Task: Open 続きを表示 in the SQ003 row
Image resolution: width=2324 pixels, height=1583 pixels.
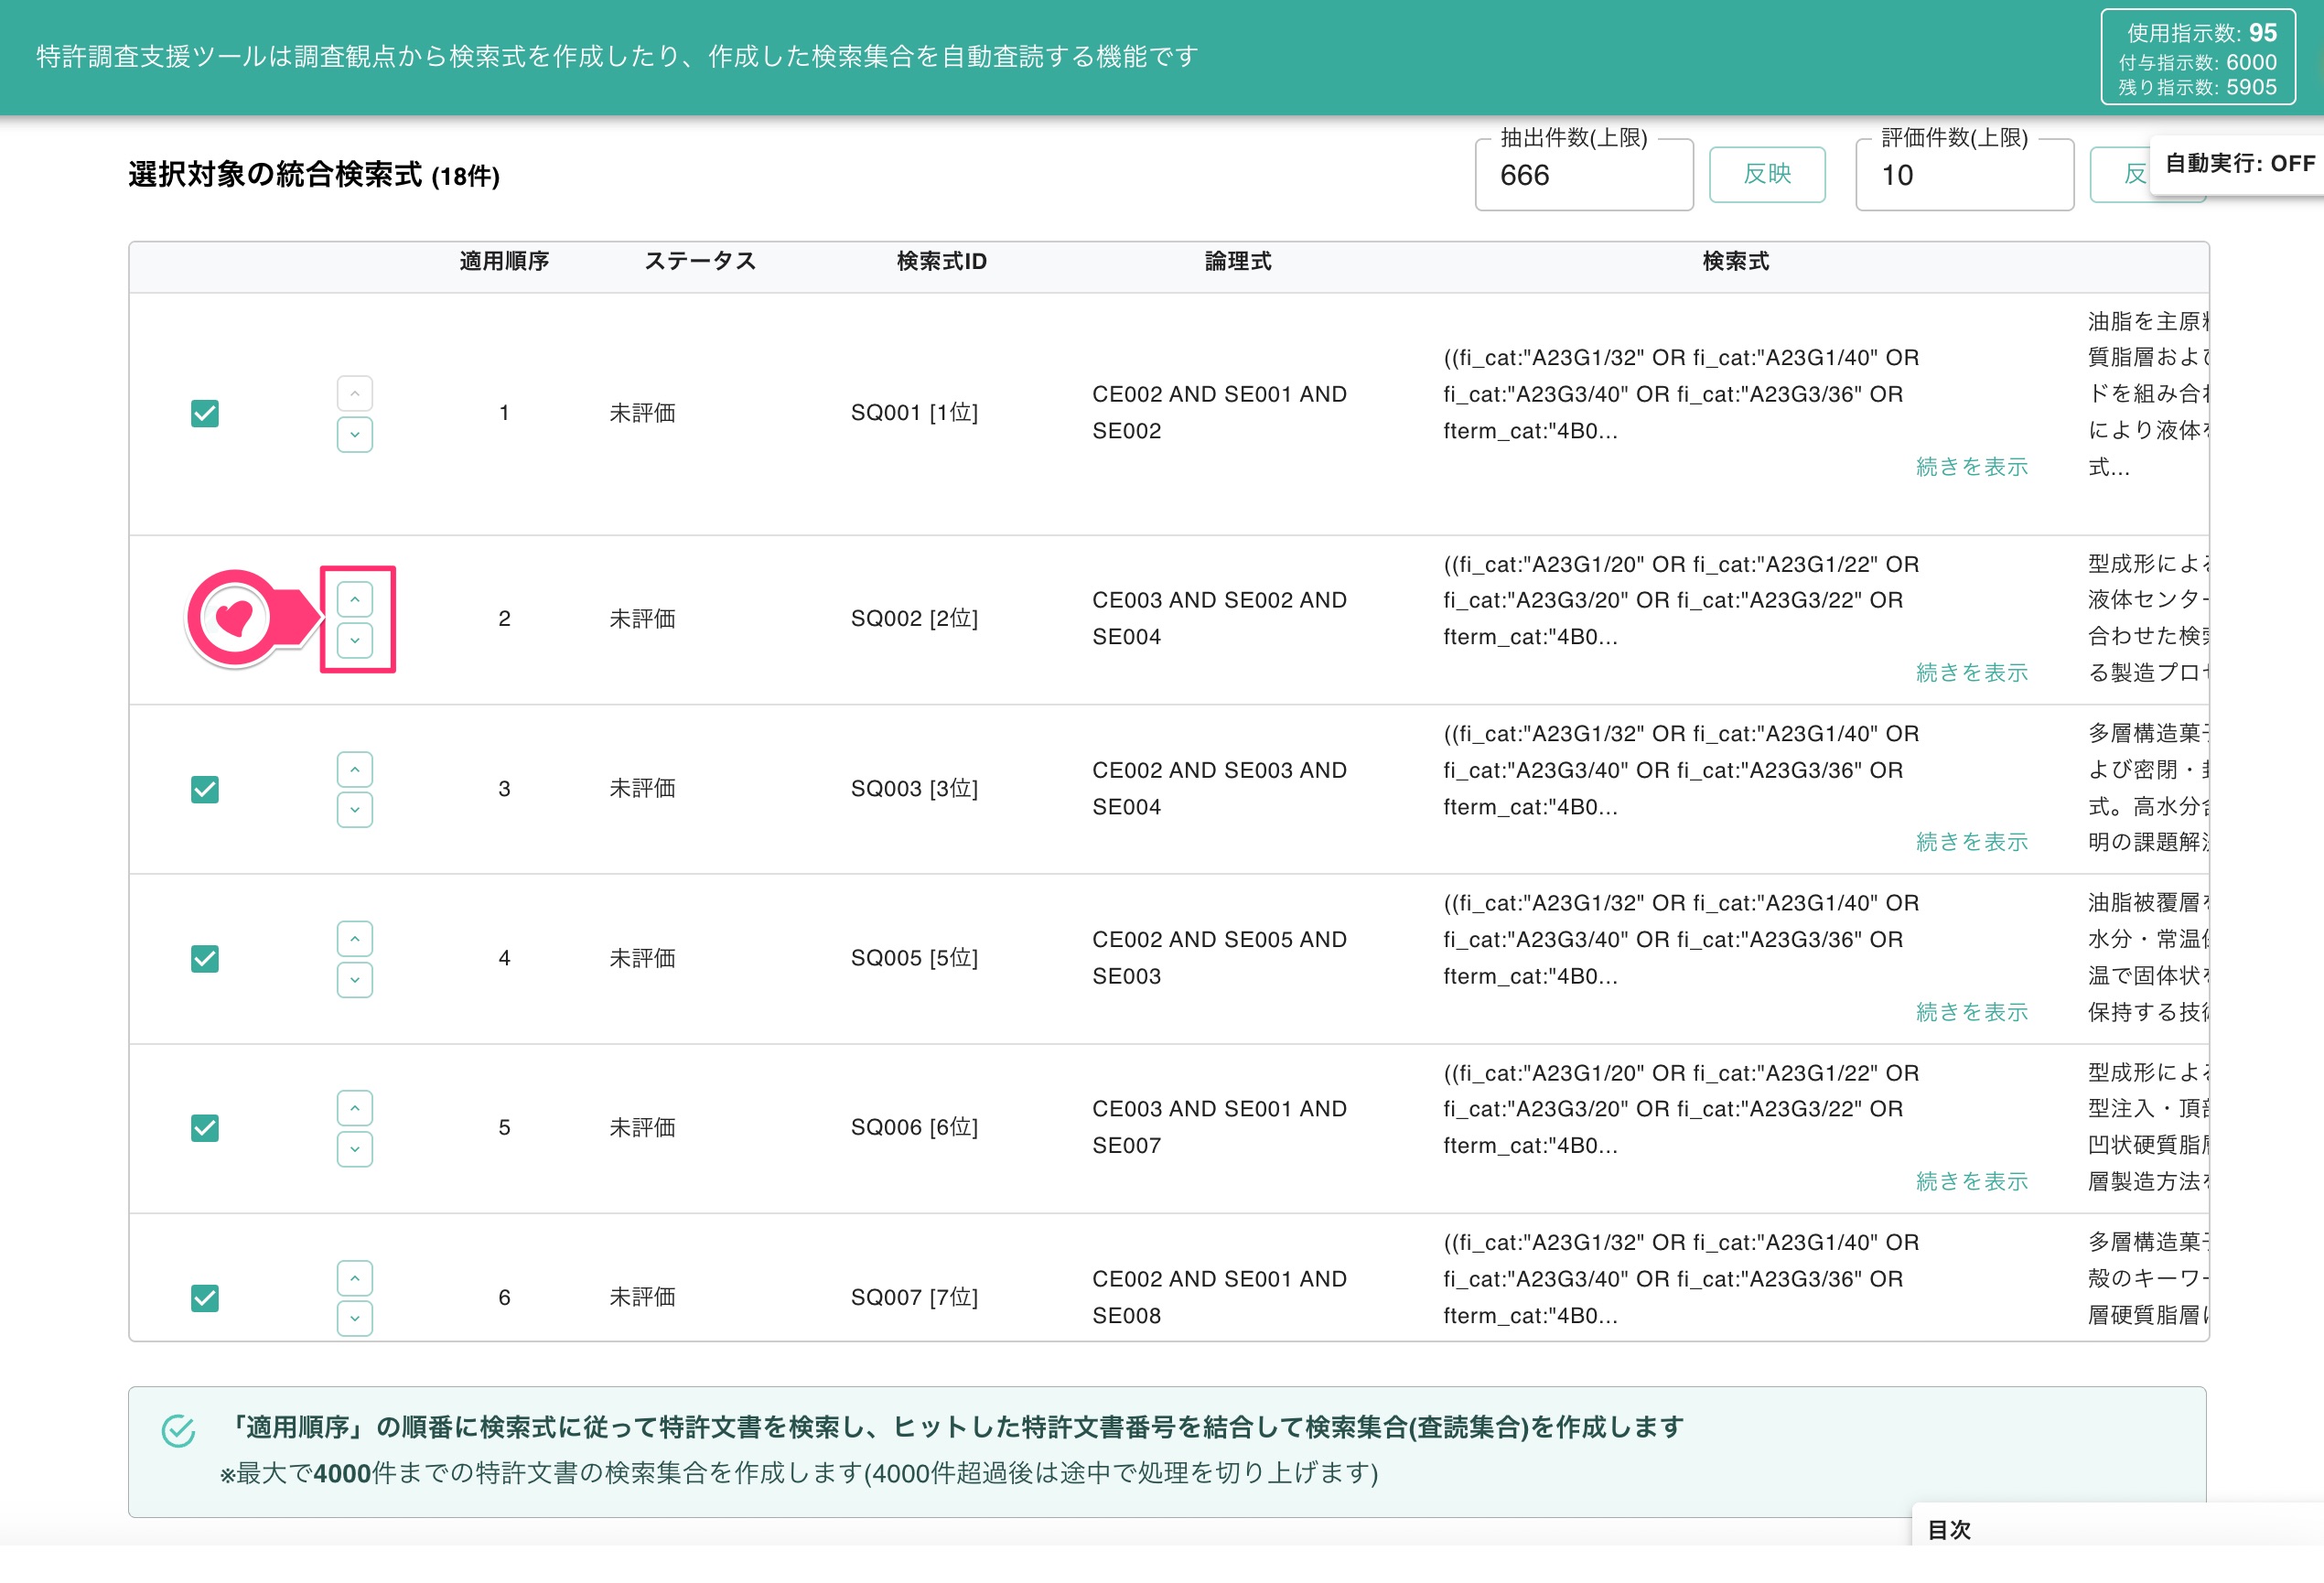Action: (x=1971, y=842)
